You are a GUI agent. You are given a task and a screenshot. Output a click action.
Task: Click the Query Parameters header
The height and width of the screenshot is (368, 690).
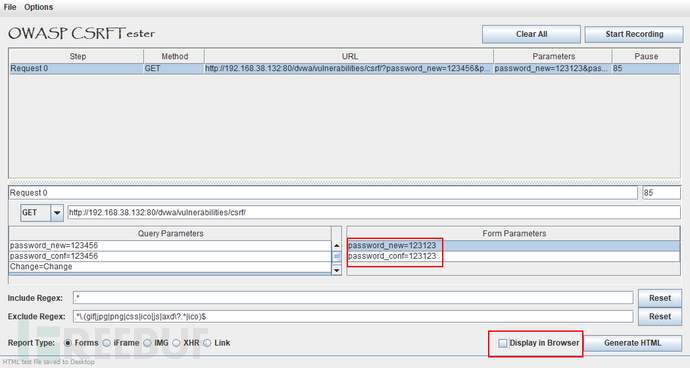pos(170,234)
